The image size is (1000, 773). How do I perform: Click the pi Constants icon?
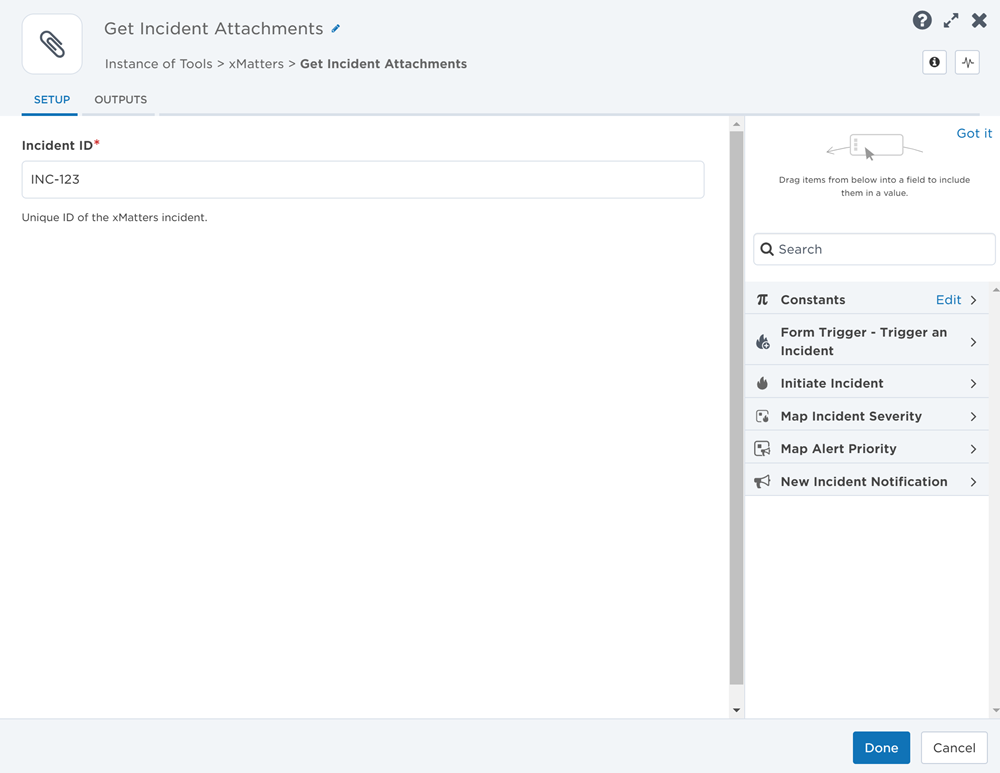[762, 300]
